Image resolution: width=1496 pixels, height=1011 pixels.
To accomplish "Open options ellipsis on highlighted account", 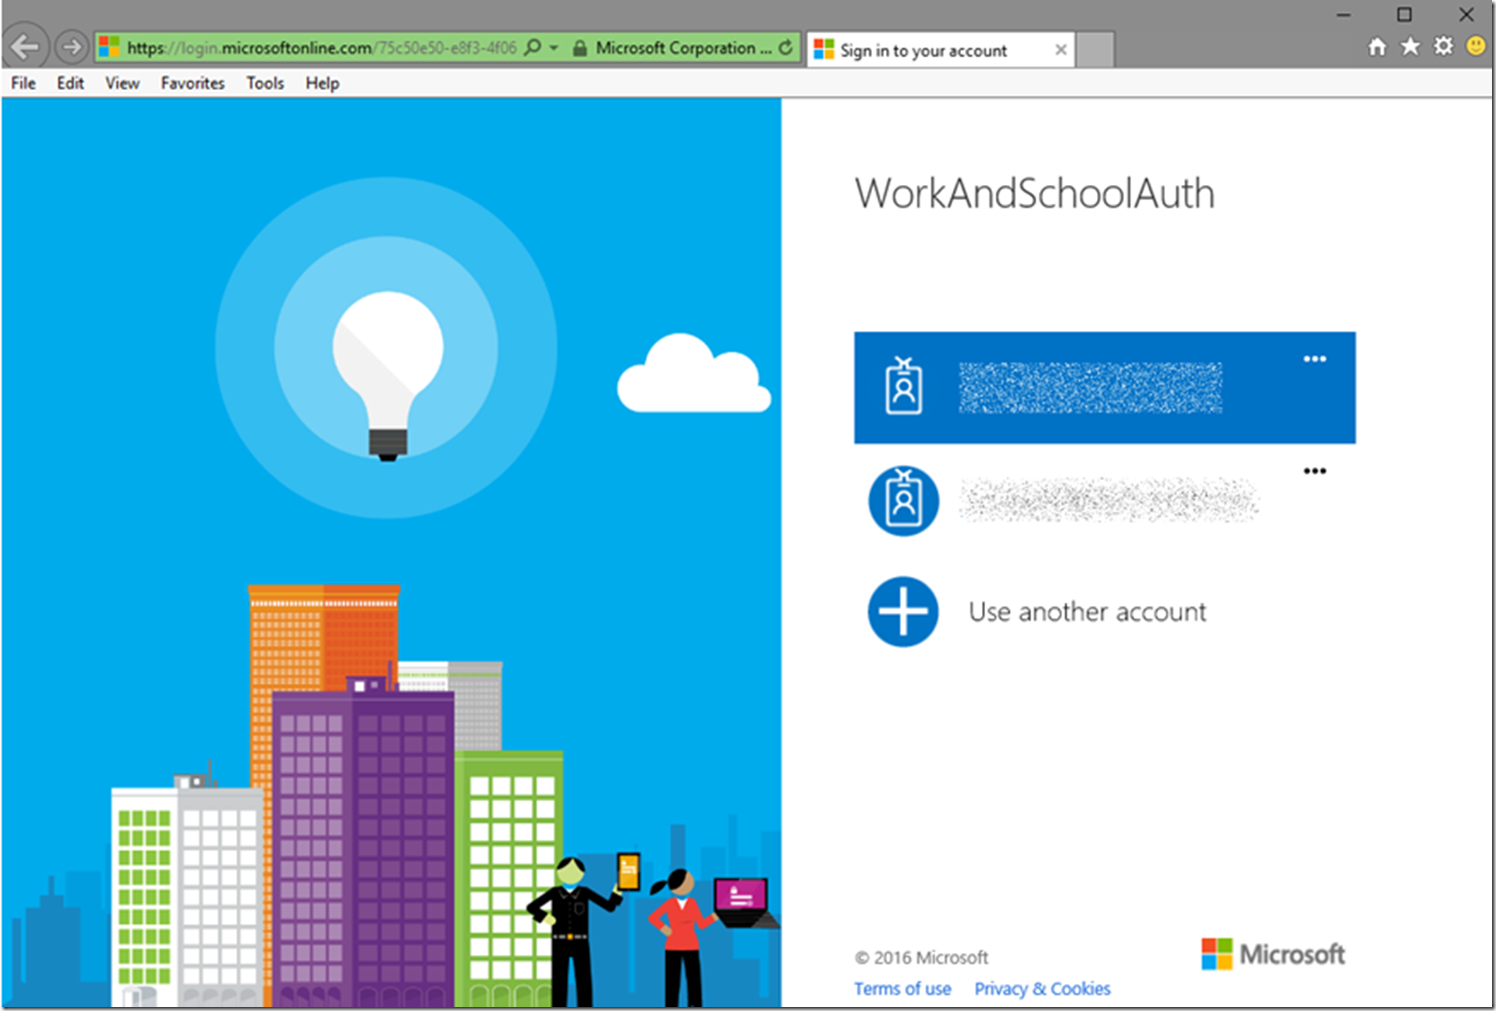I will (x=1314, y=359).
